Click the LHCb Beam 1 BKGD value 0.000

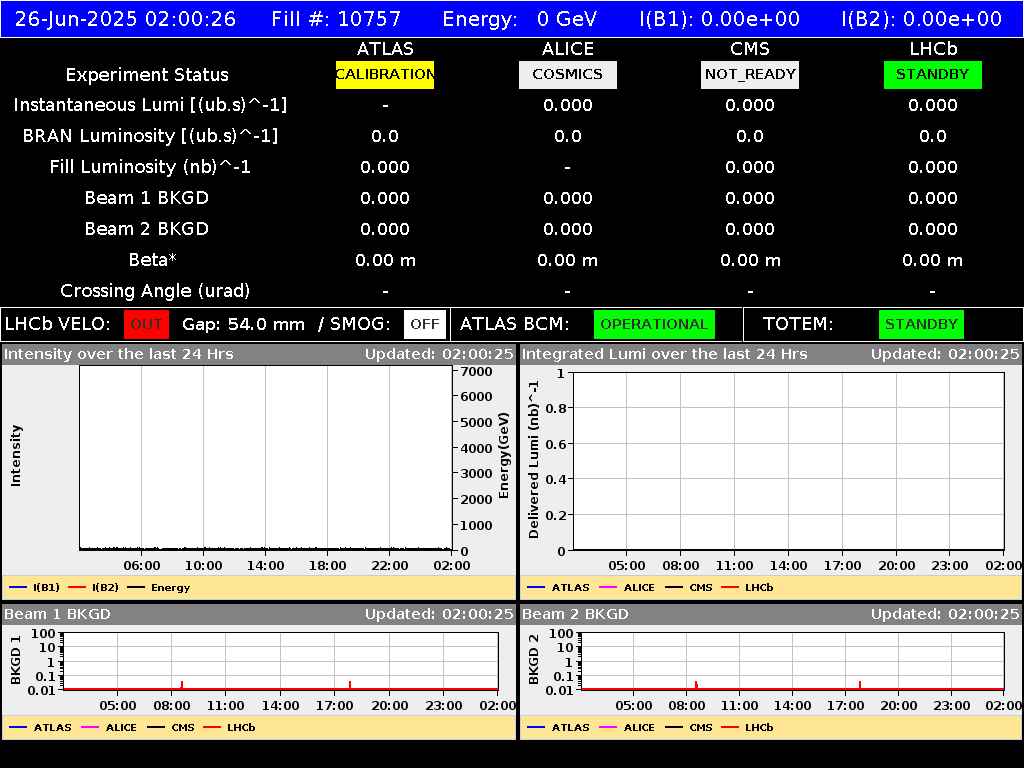click(933, 198)
